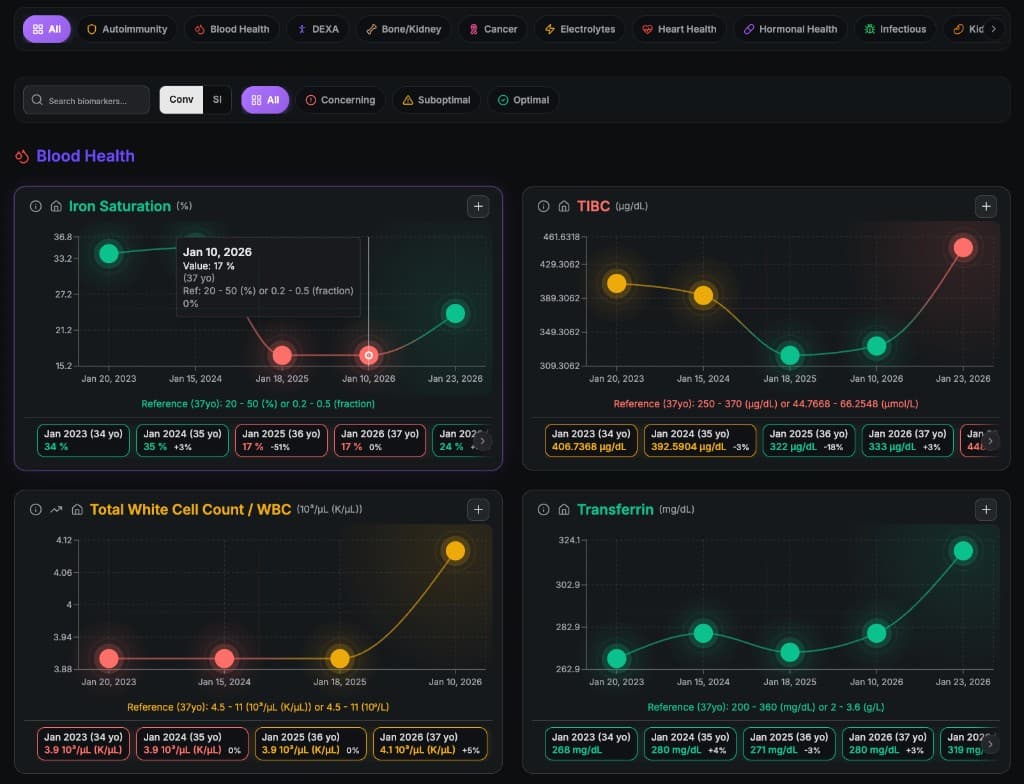Select Conv units toggle

181,100
